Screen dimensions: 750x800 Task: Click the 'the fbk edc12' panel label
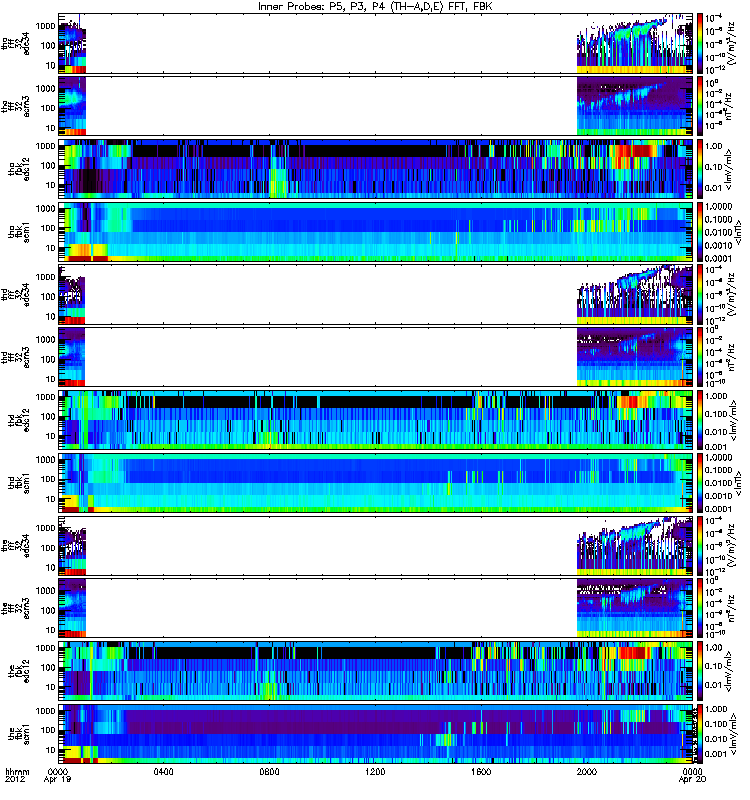[x=19, y=672]
